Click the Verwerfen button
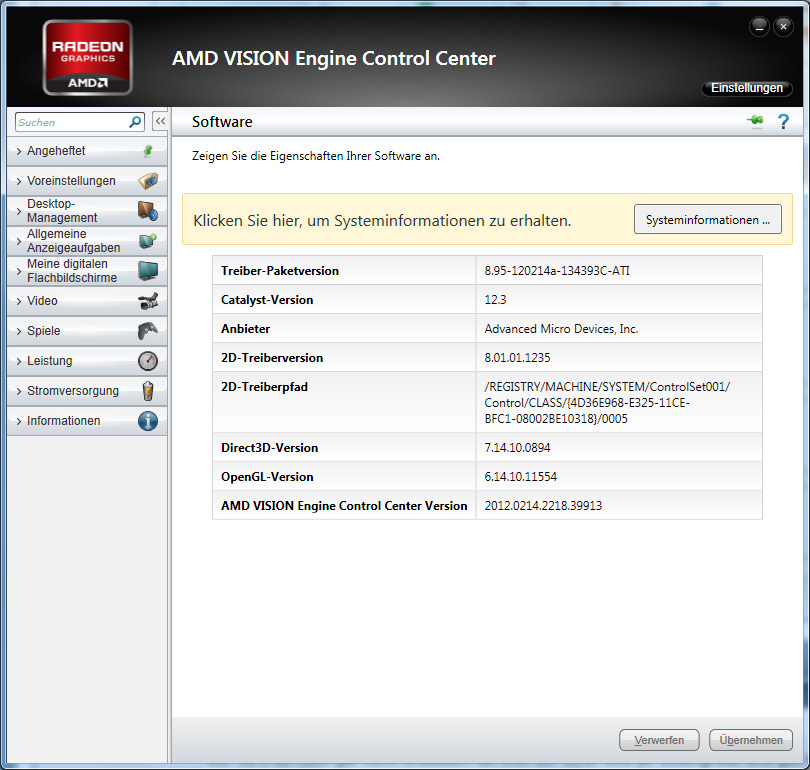810x770 pixels. (x=659, y=740)
